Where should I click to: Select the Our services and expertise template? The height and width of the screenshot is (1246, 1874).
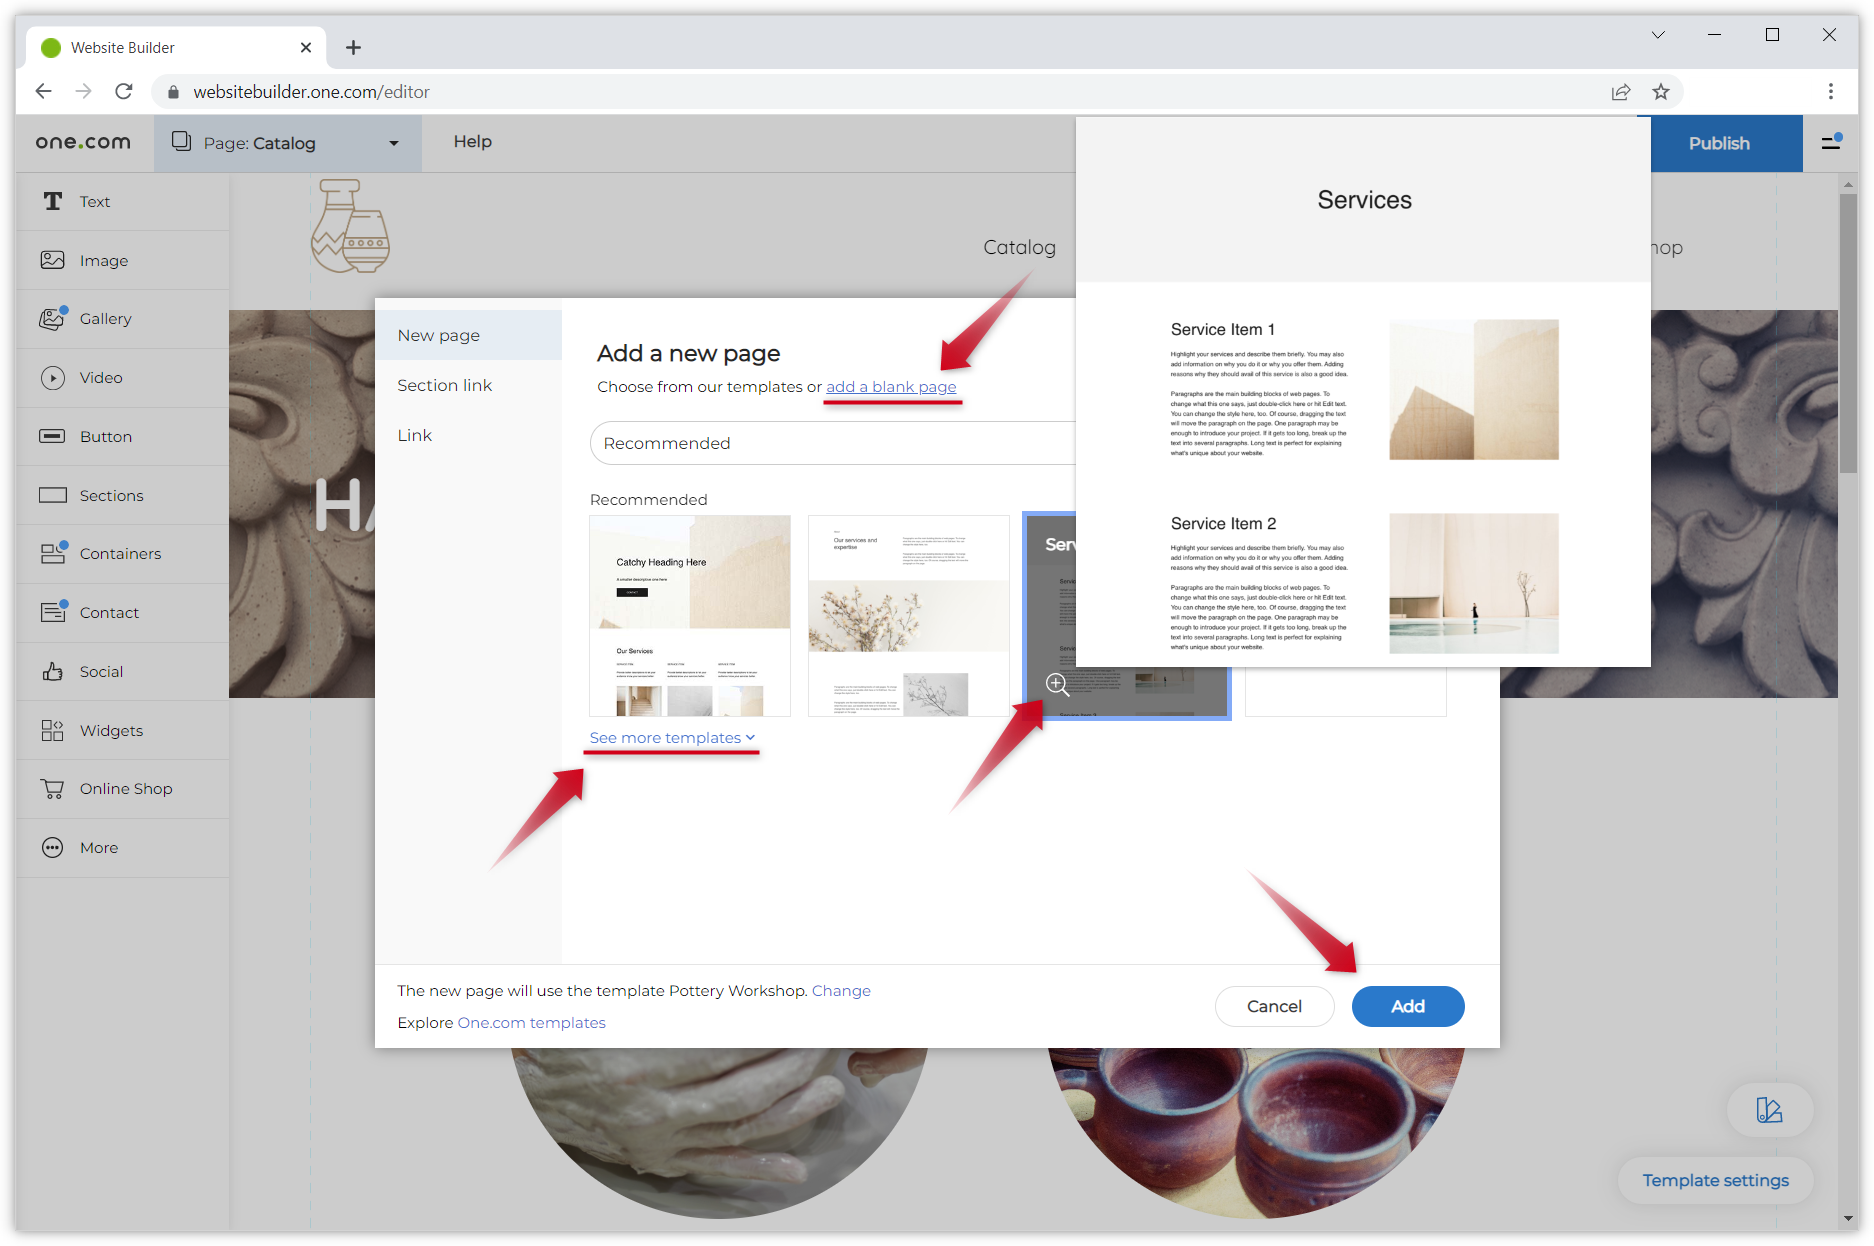pyautogui.click(x=908, y=616)
